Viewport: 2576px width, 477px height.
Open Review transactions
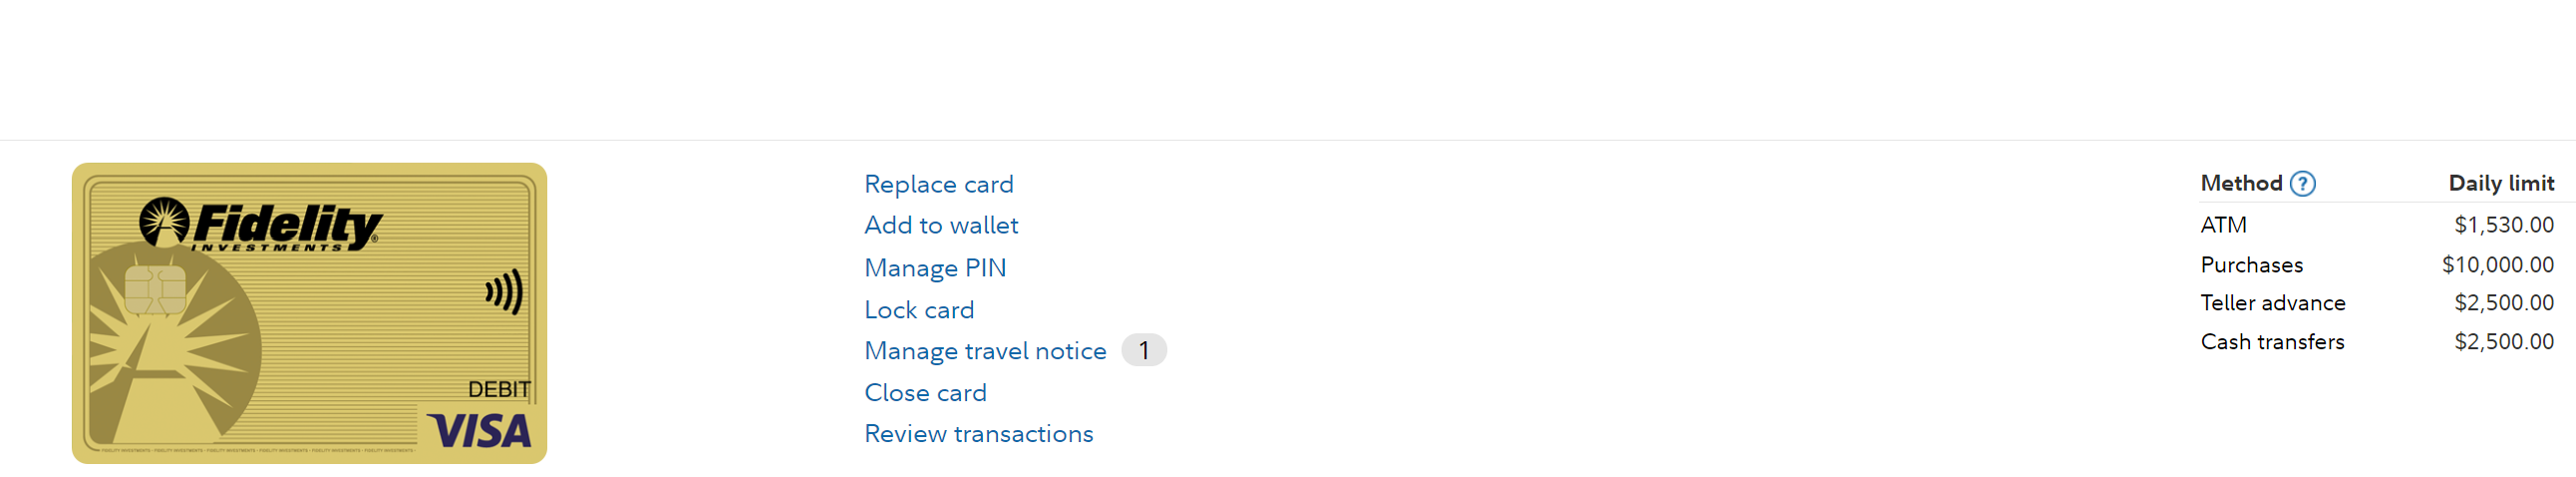[x=978, y=434]
